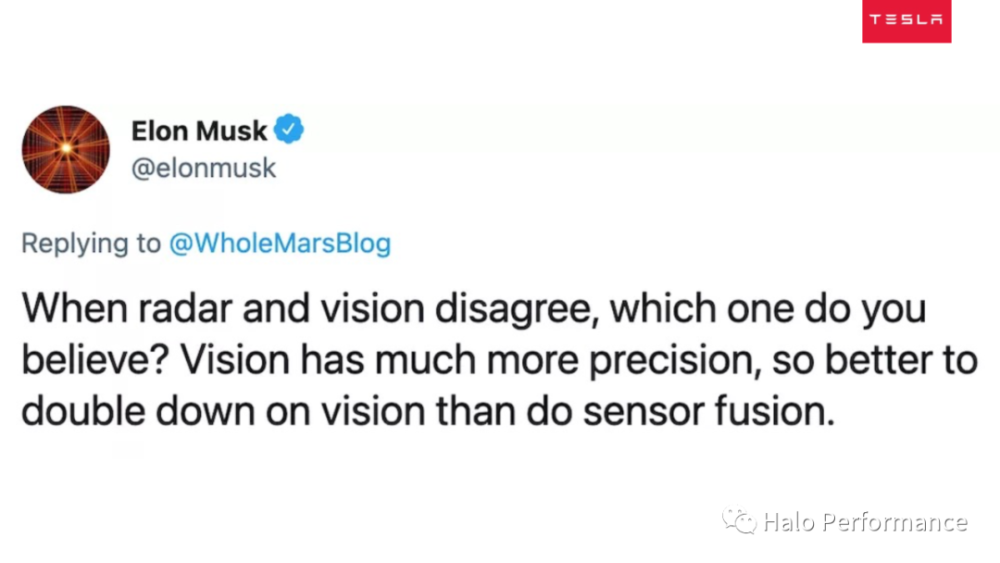Image resolution: width=1000 pixels, height=563 pixels.
Task: Open the @WholeMarsBlog mention link
Action: (x=280, y=244)
